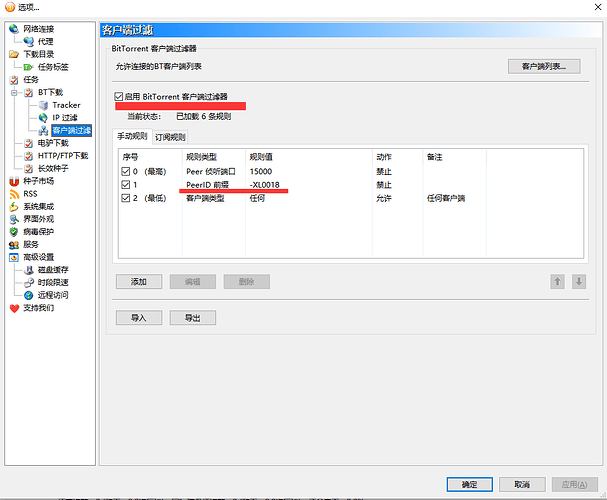The width and height of the screenshot is (607, 500).
Task: Select Tracker in settings tree
Action: [x=66, y=105]
